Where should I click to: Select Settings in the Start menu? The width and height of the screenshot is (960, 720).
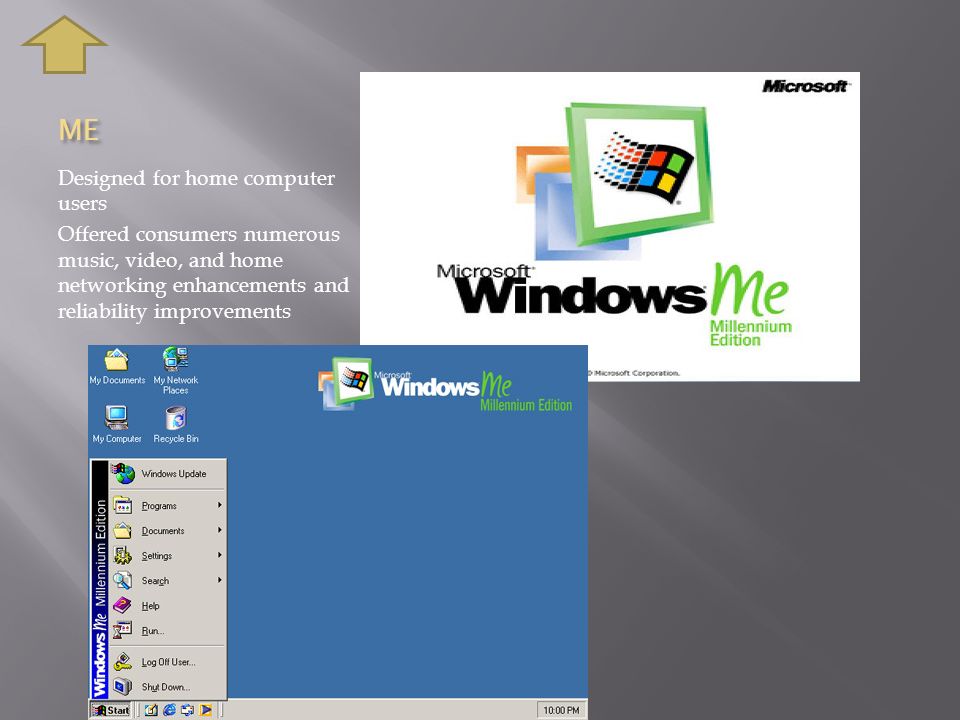[168, 555]
